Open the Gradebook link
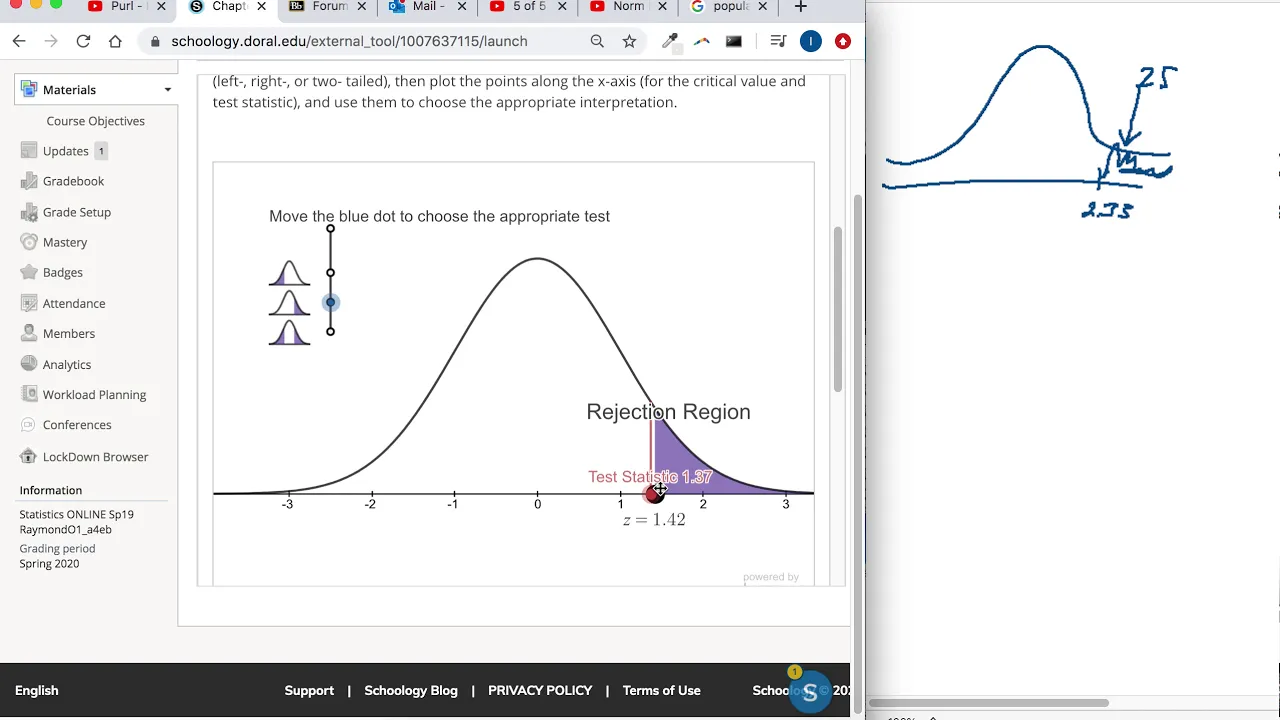The image size is (1280, 720). pyautogui.click(x=73, y=181)
